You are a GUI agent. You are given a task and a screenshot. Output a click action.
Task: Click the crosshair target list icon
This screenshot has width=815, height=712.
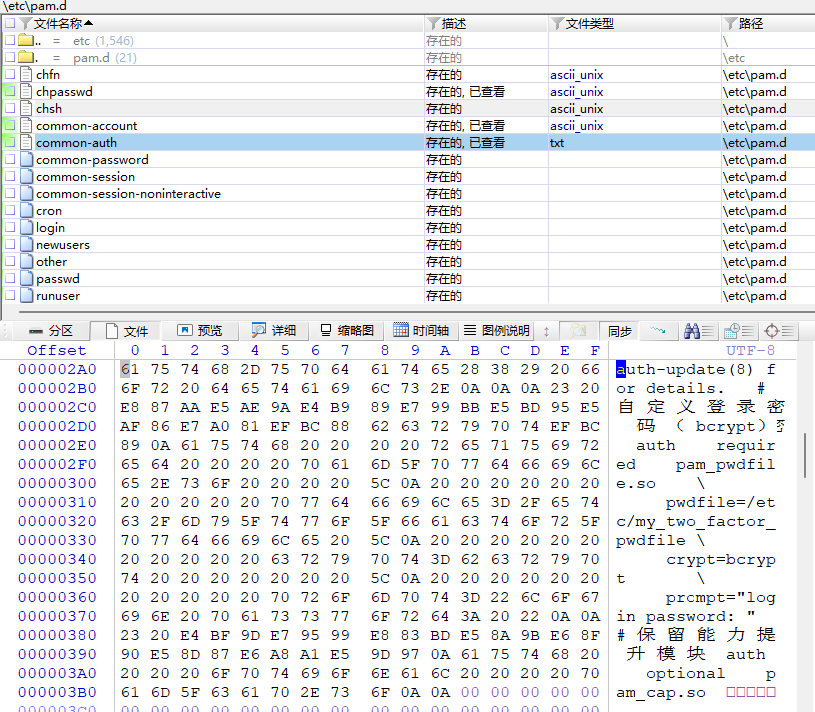pos(779,331)
